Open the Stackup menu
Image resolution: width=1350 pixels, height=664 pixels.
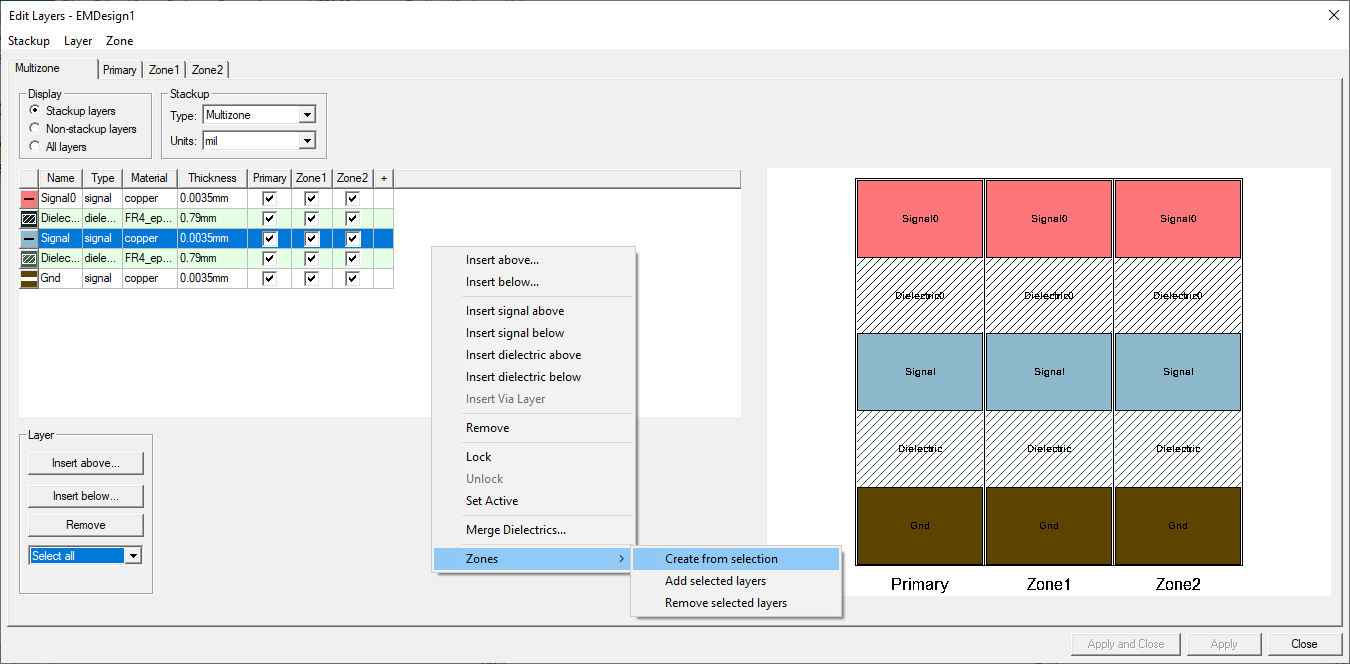(28, 41)
